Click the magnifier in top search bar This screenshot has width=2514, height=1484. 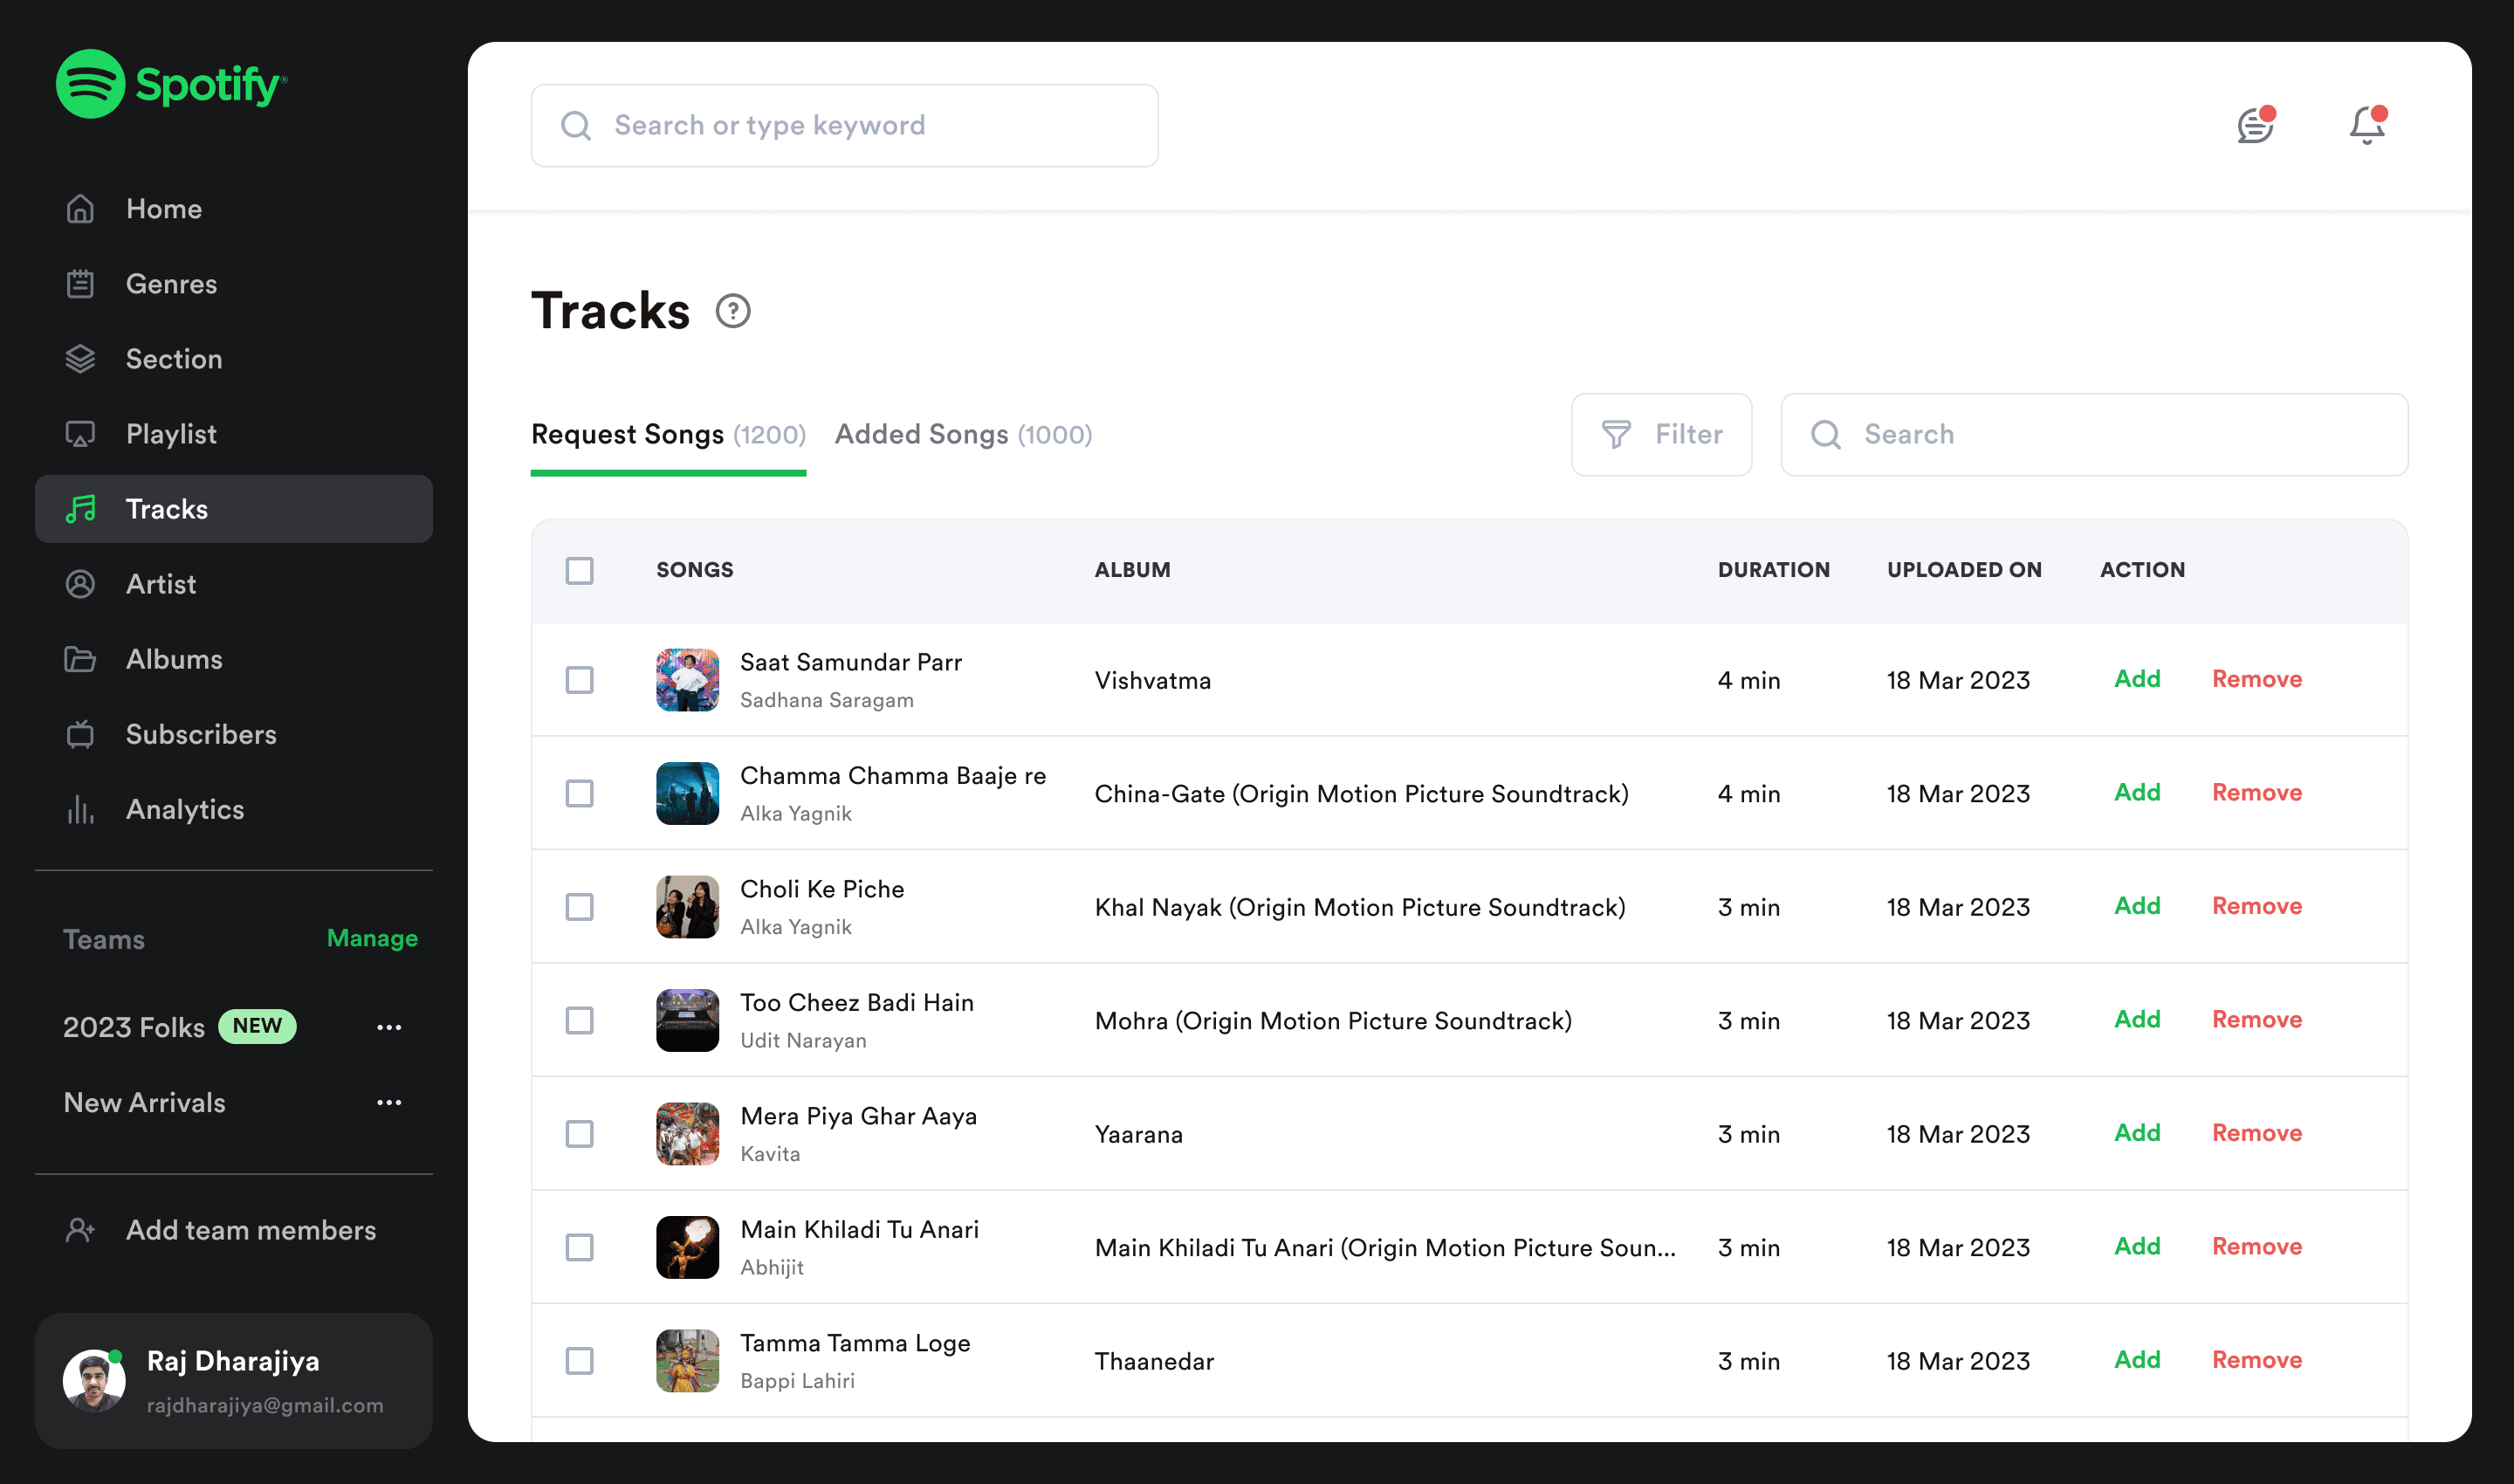click(576, 126)
